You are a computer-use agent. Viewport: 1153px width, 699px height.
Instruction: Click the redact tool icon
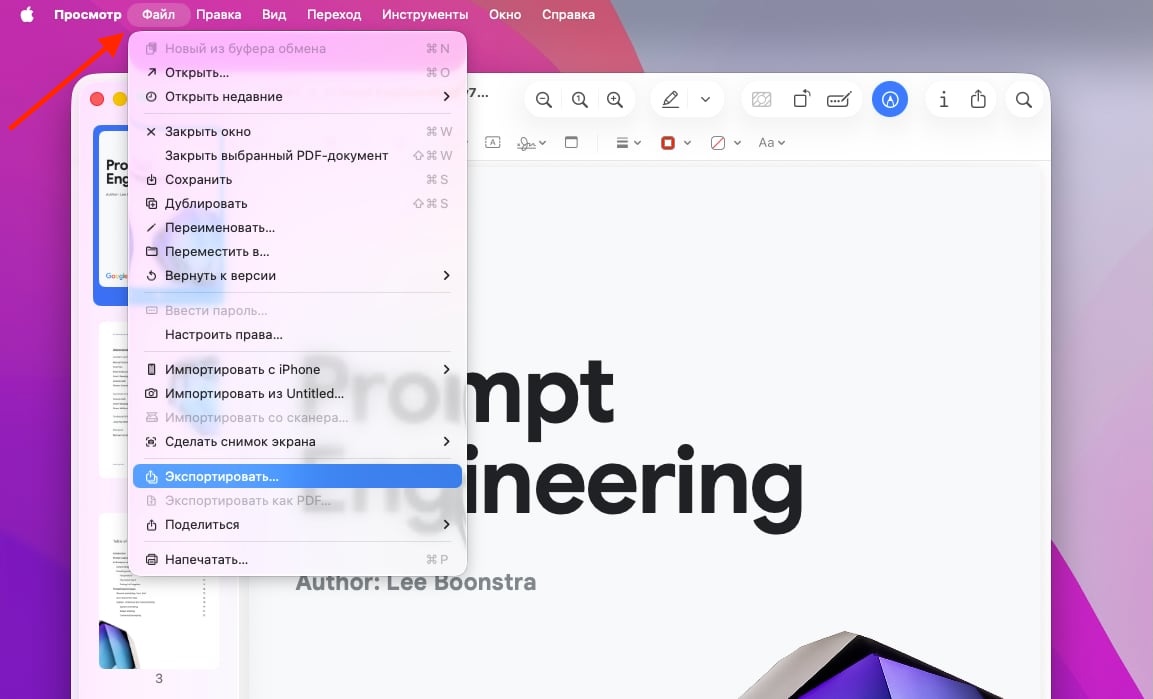tap(762, 99)
